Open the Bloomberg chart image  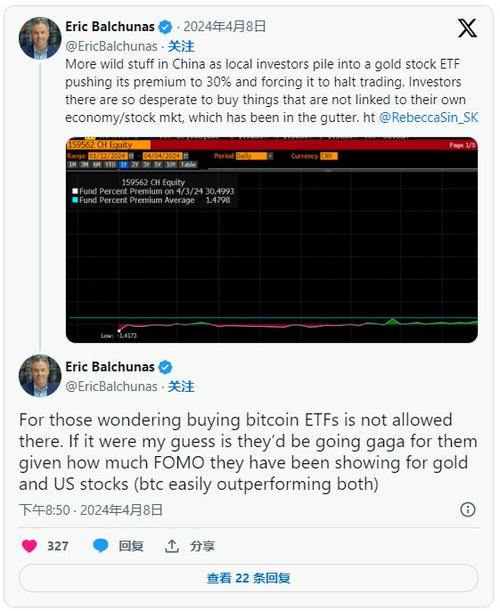click(x=272, y=240)
